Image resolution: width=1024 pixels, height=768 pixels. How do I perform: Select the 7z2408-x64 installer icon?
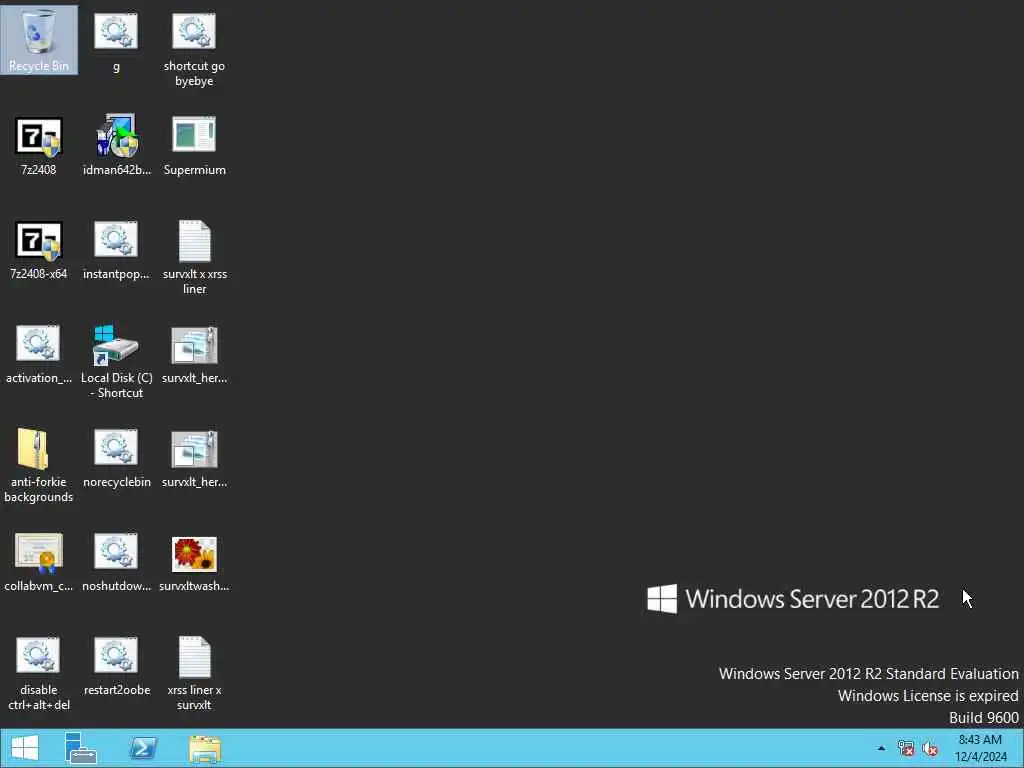coord(39,249)
